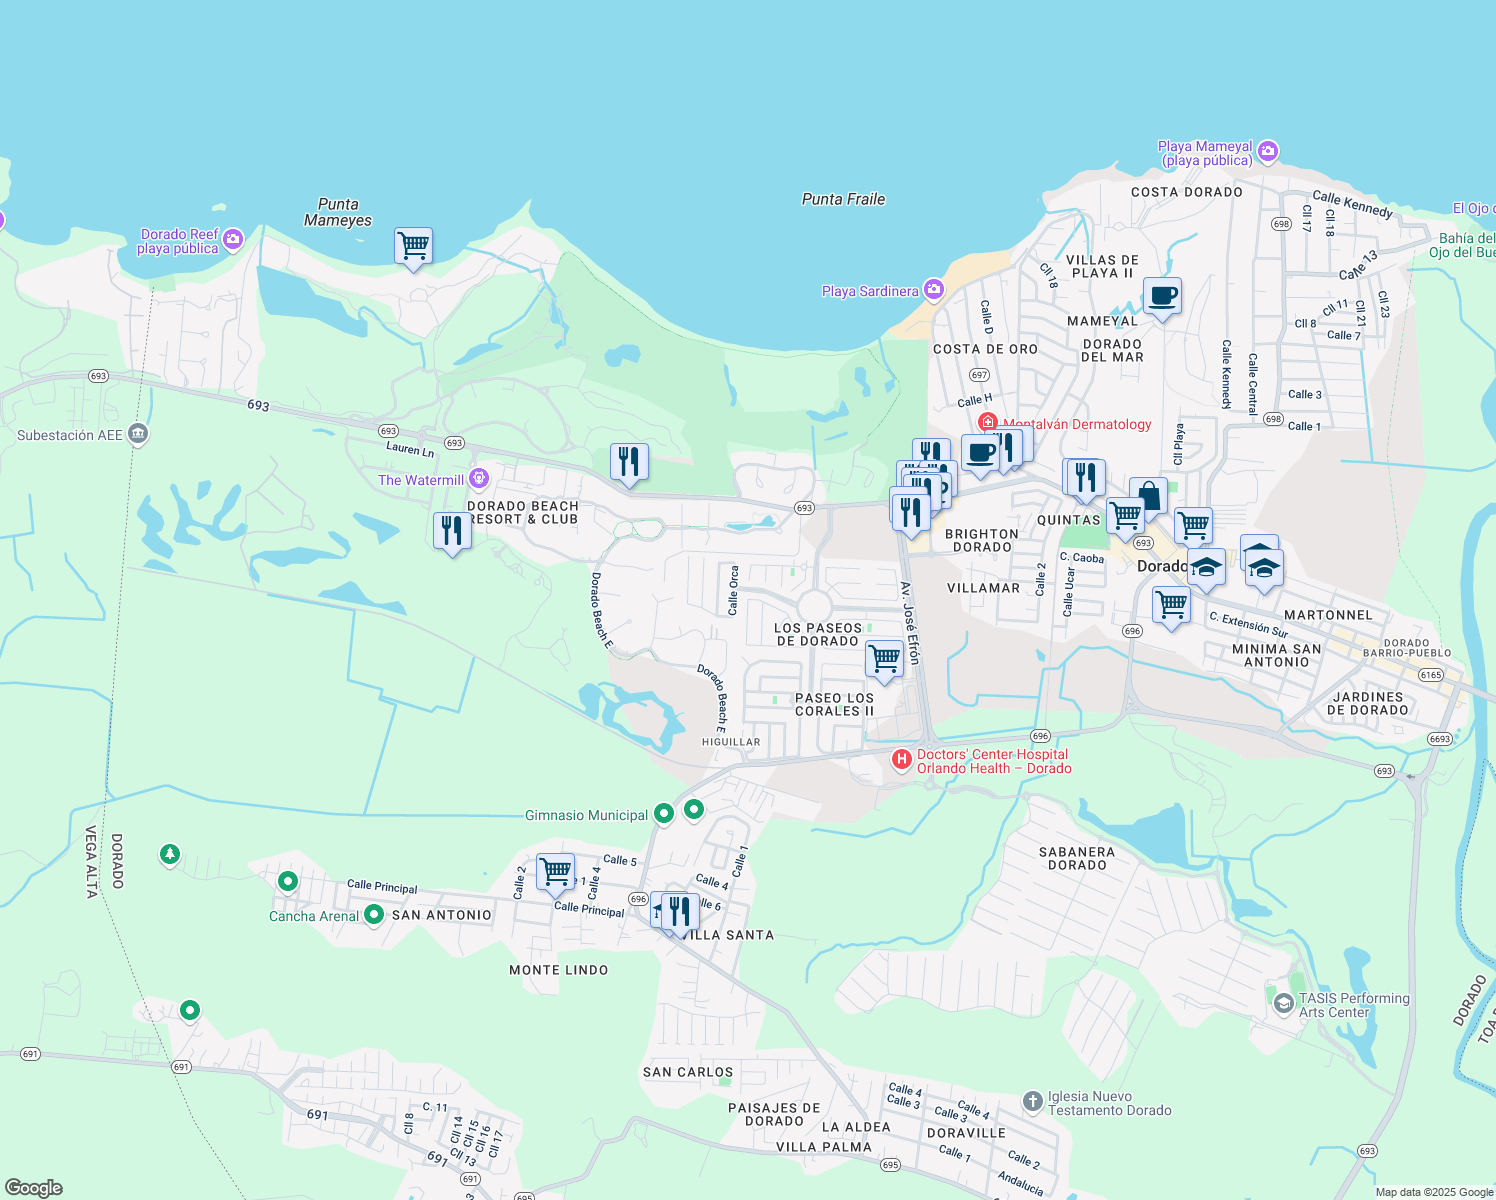Screen dimensions: 1496x1200
Task: Select the Playa Mameyal camera pin
Action: click(x=1268, y=152)
